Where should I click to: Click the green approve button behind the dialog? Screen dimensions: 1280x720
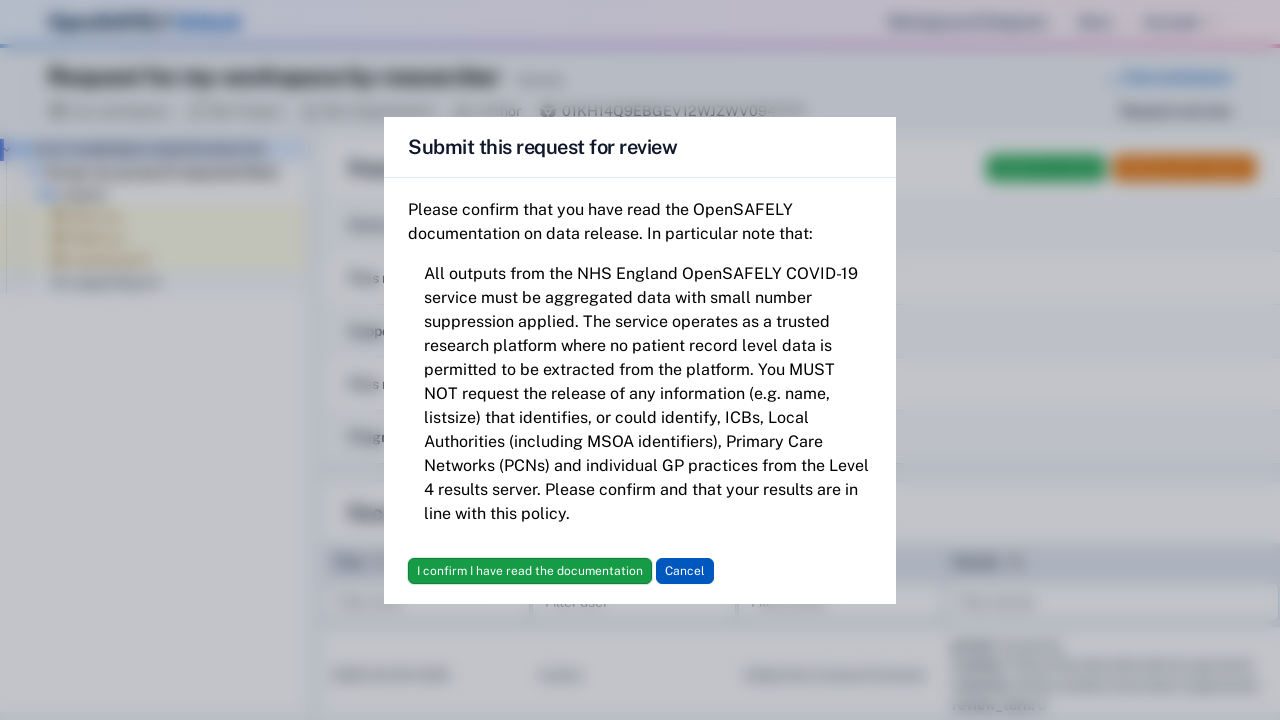coord(1046,168)
